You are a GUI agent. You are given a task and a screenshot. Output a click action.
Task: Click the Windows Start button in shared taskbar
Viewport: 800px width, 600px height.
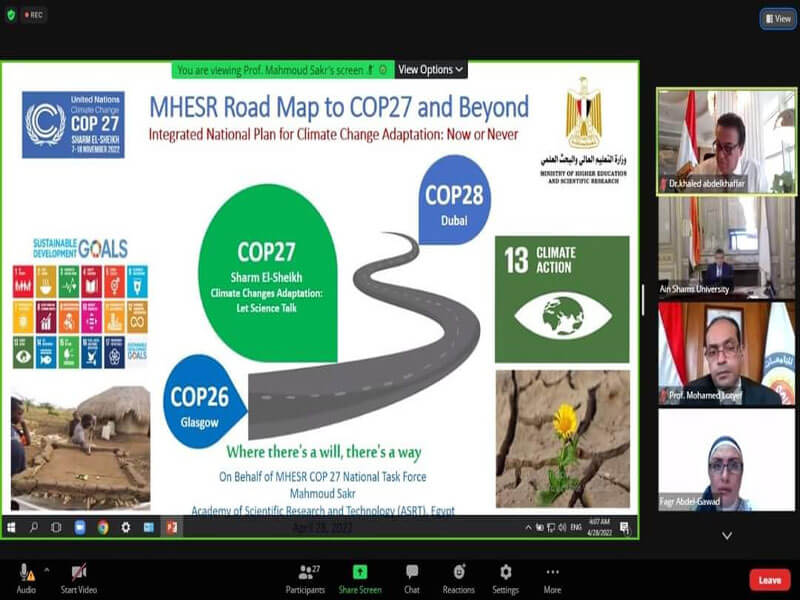tap(12, 527)
